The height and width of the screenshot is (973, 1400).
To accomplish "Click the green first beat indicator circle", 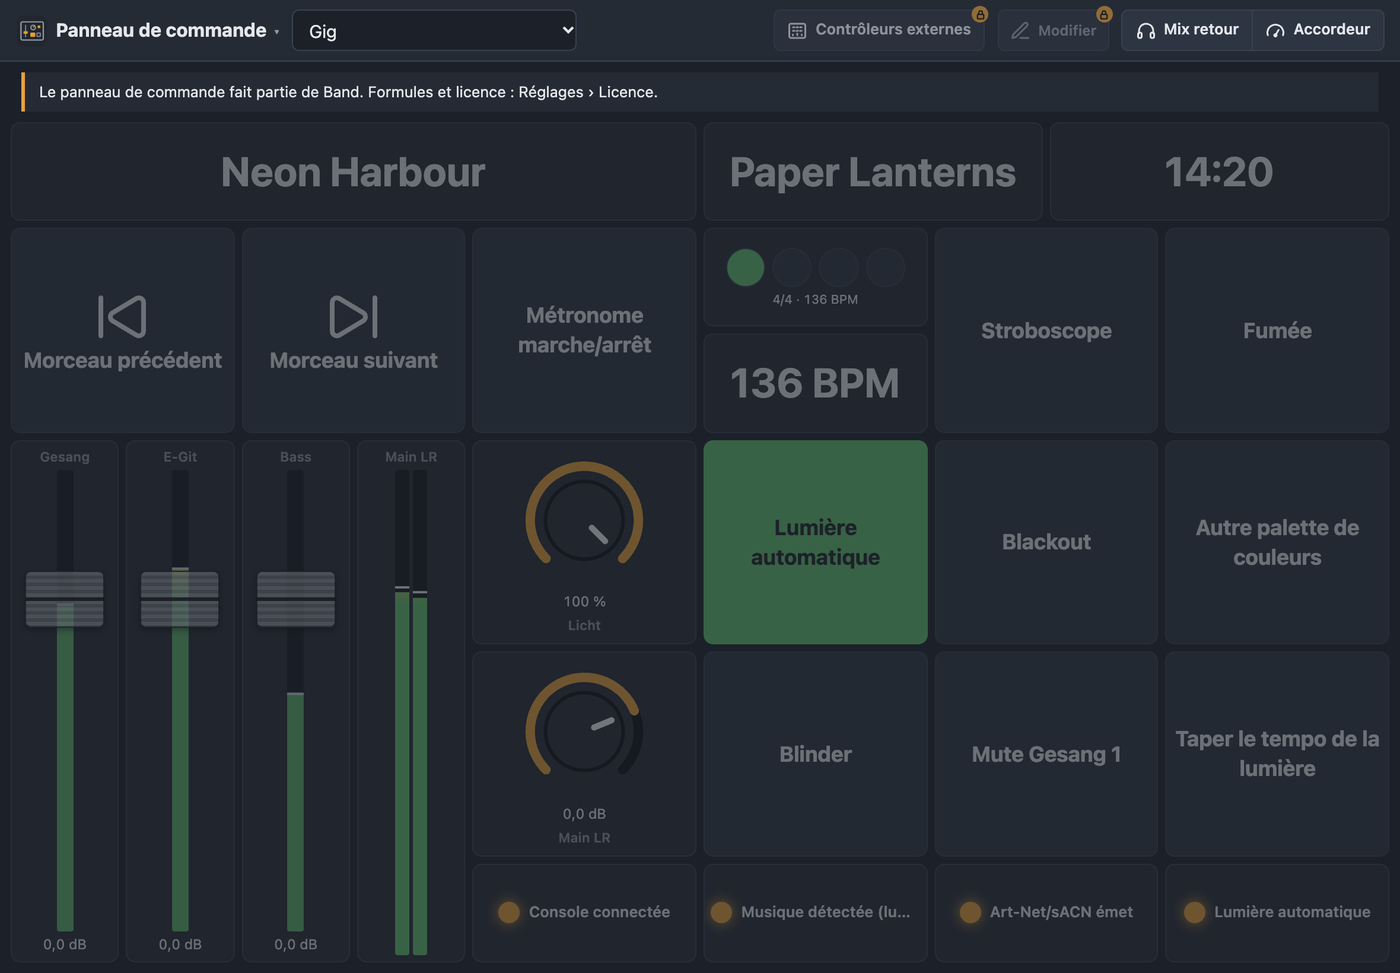I will (745, 267).
